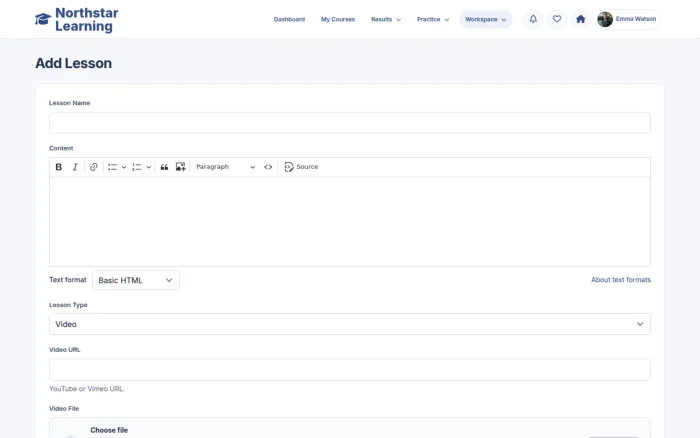Click Emma Watson user name

pyautogui.click(x=636, y=19)
